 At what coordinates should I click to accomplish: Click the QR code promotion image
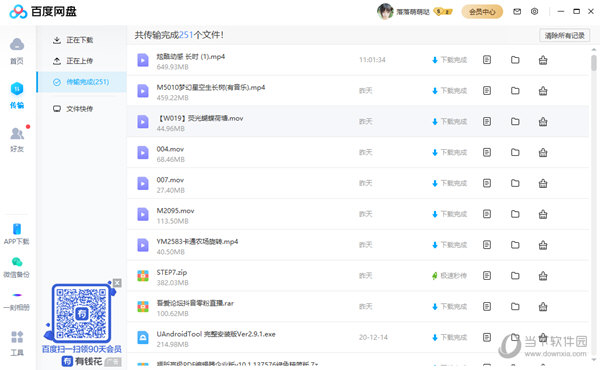(81, 313)
